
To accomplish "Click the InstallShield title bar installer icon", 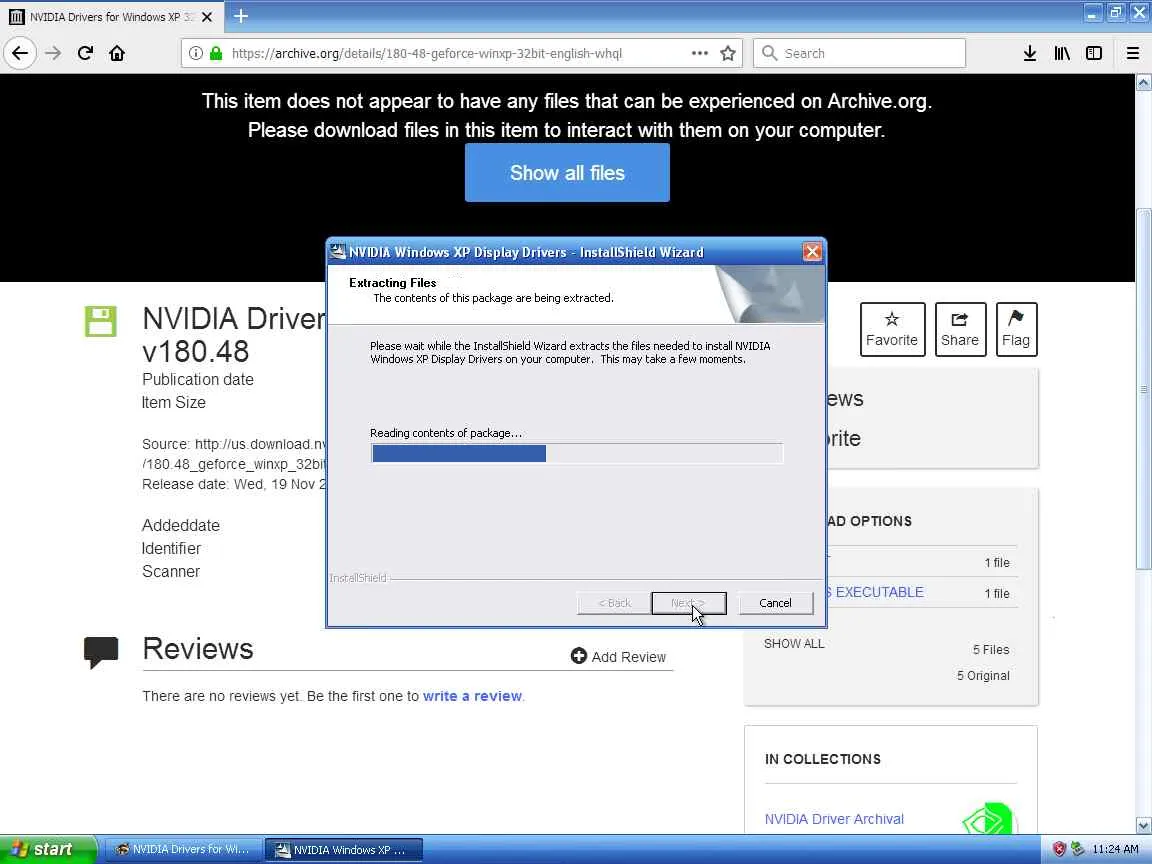I will 337,252.
